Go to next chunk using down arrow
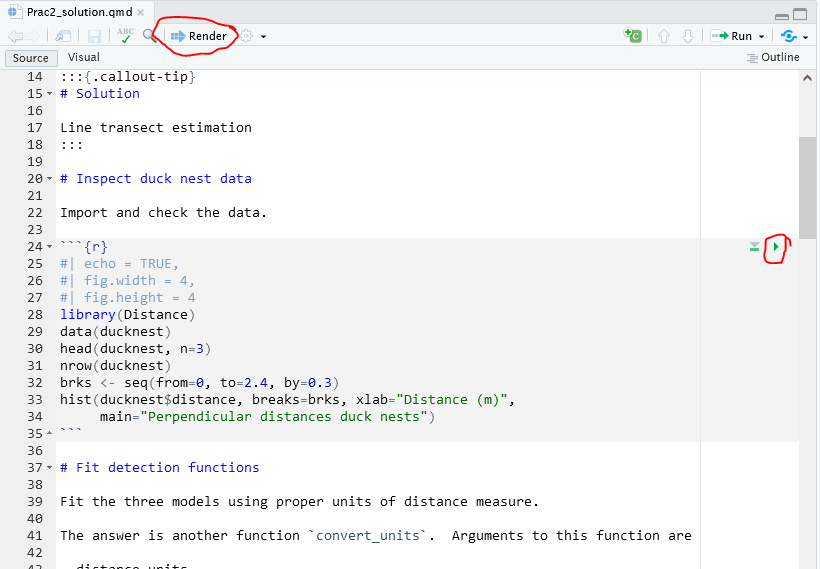 pyautogui.click(x=688, y=36)
